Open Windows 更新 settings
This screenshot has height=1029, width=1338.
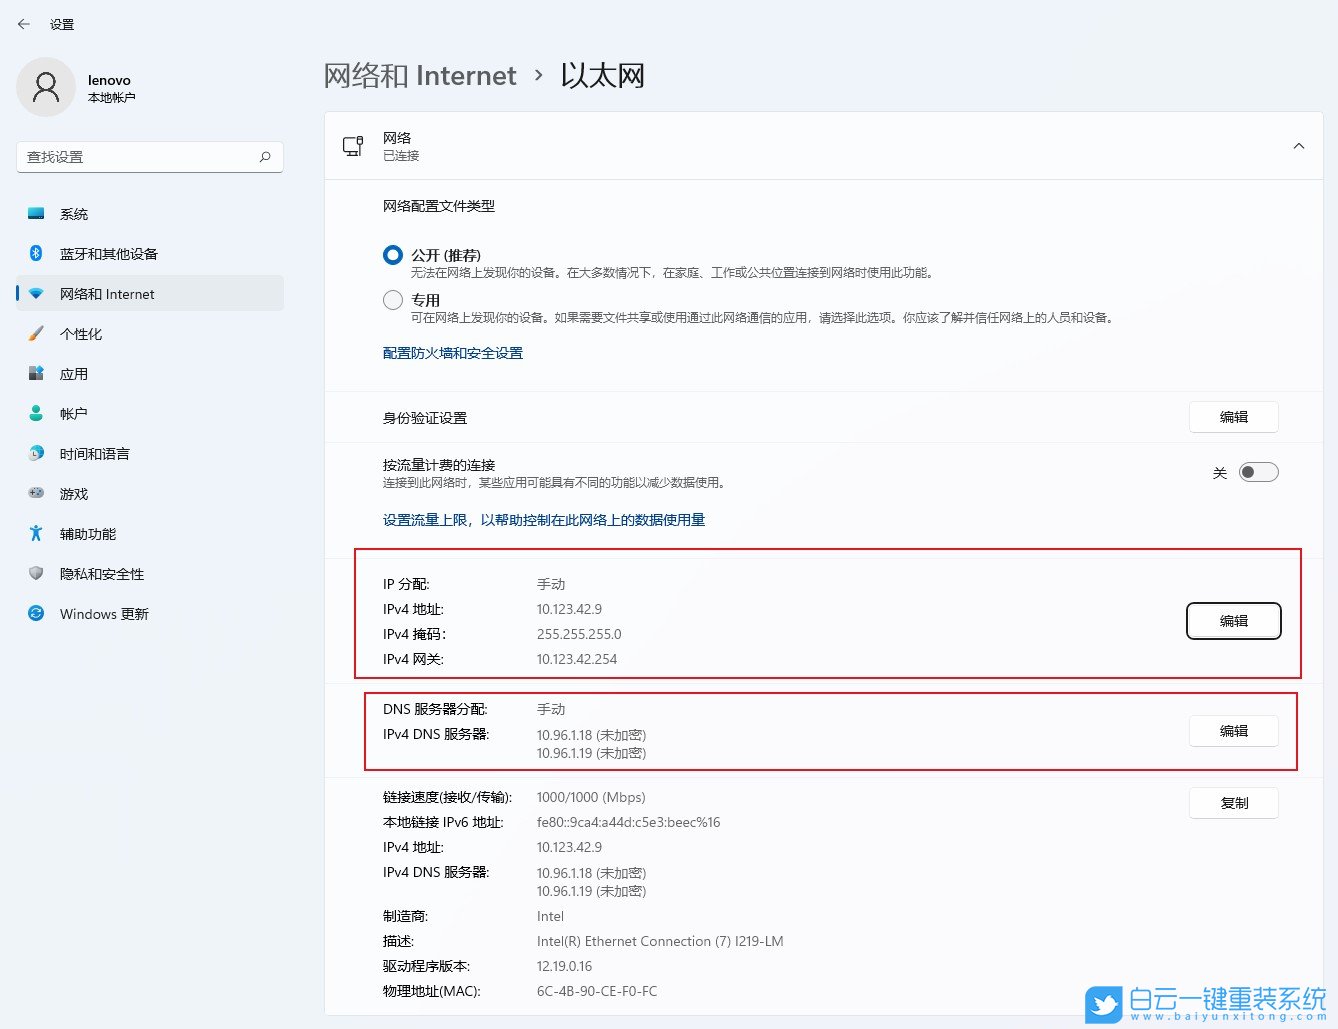click(36, 613)
